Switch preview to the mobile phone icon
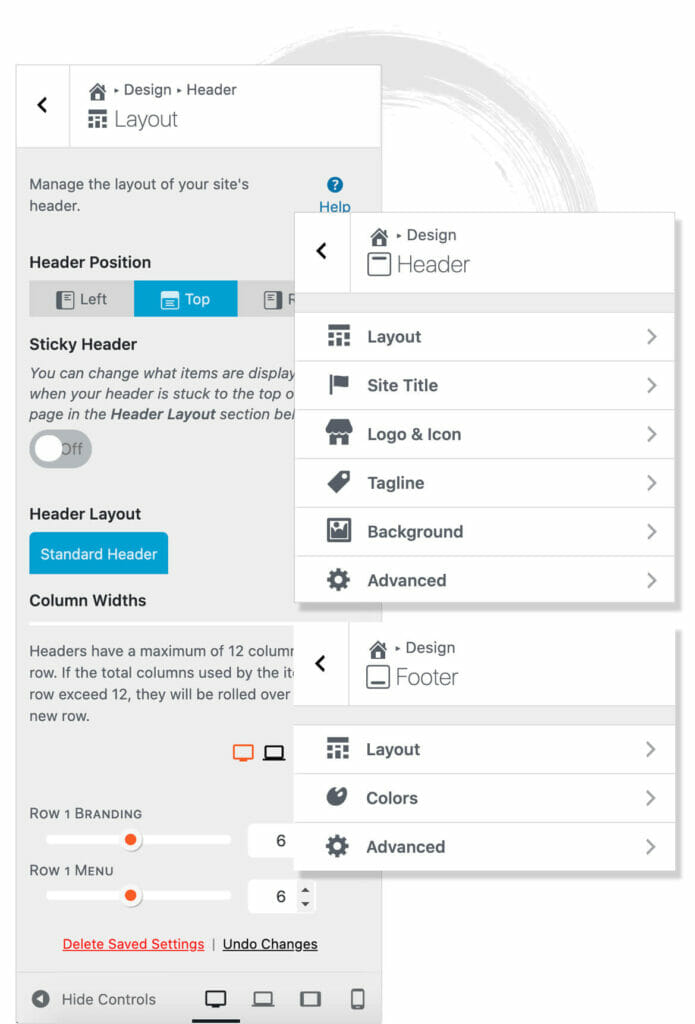The width and height of the screenshot is (695, 1024). coord(358,999)
